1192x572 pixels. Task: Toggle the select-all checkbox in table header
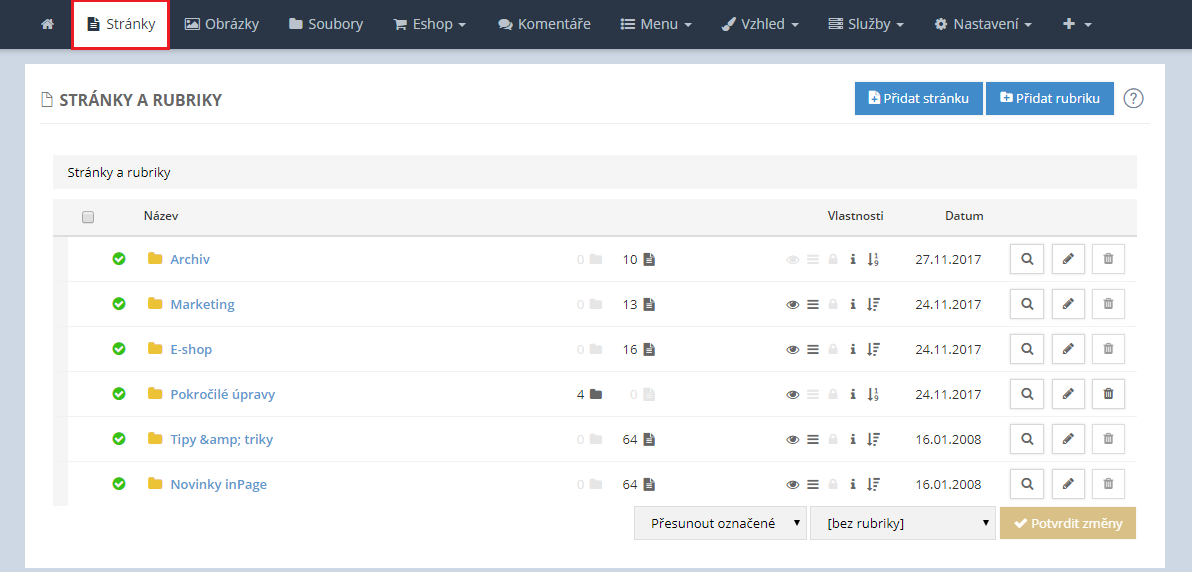[x=88, y=217]
